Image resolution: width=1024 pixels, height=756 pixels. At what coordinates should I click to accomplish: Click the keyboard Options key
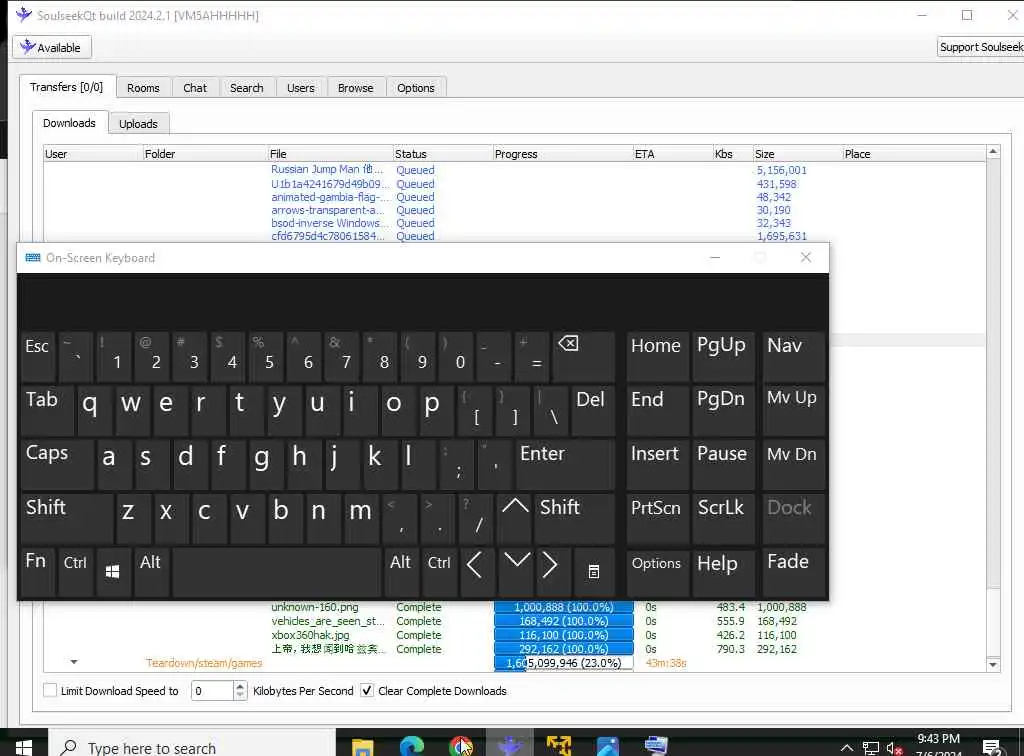[657, 572]
